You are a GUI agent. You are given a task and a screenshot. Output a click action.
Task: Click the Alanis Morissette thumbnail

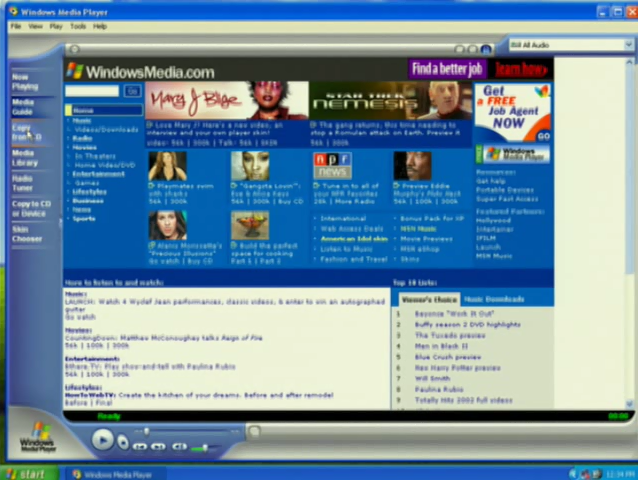pyautogui.click(x=168, y=225)
